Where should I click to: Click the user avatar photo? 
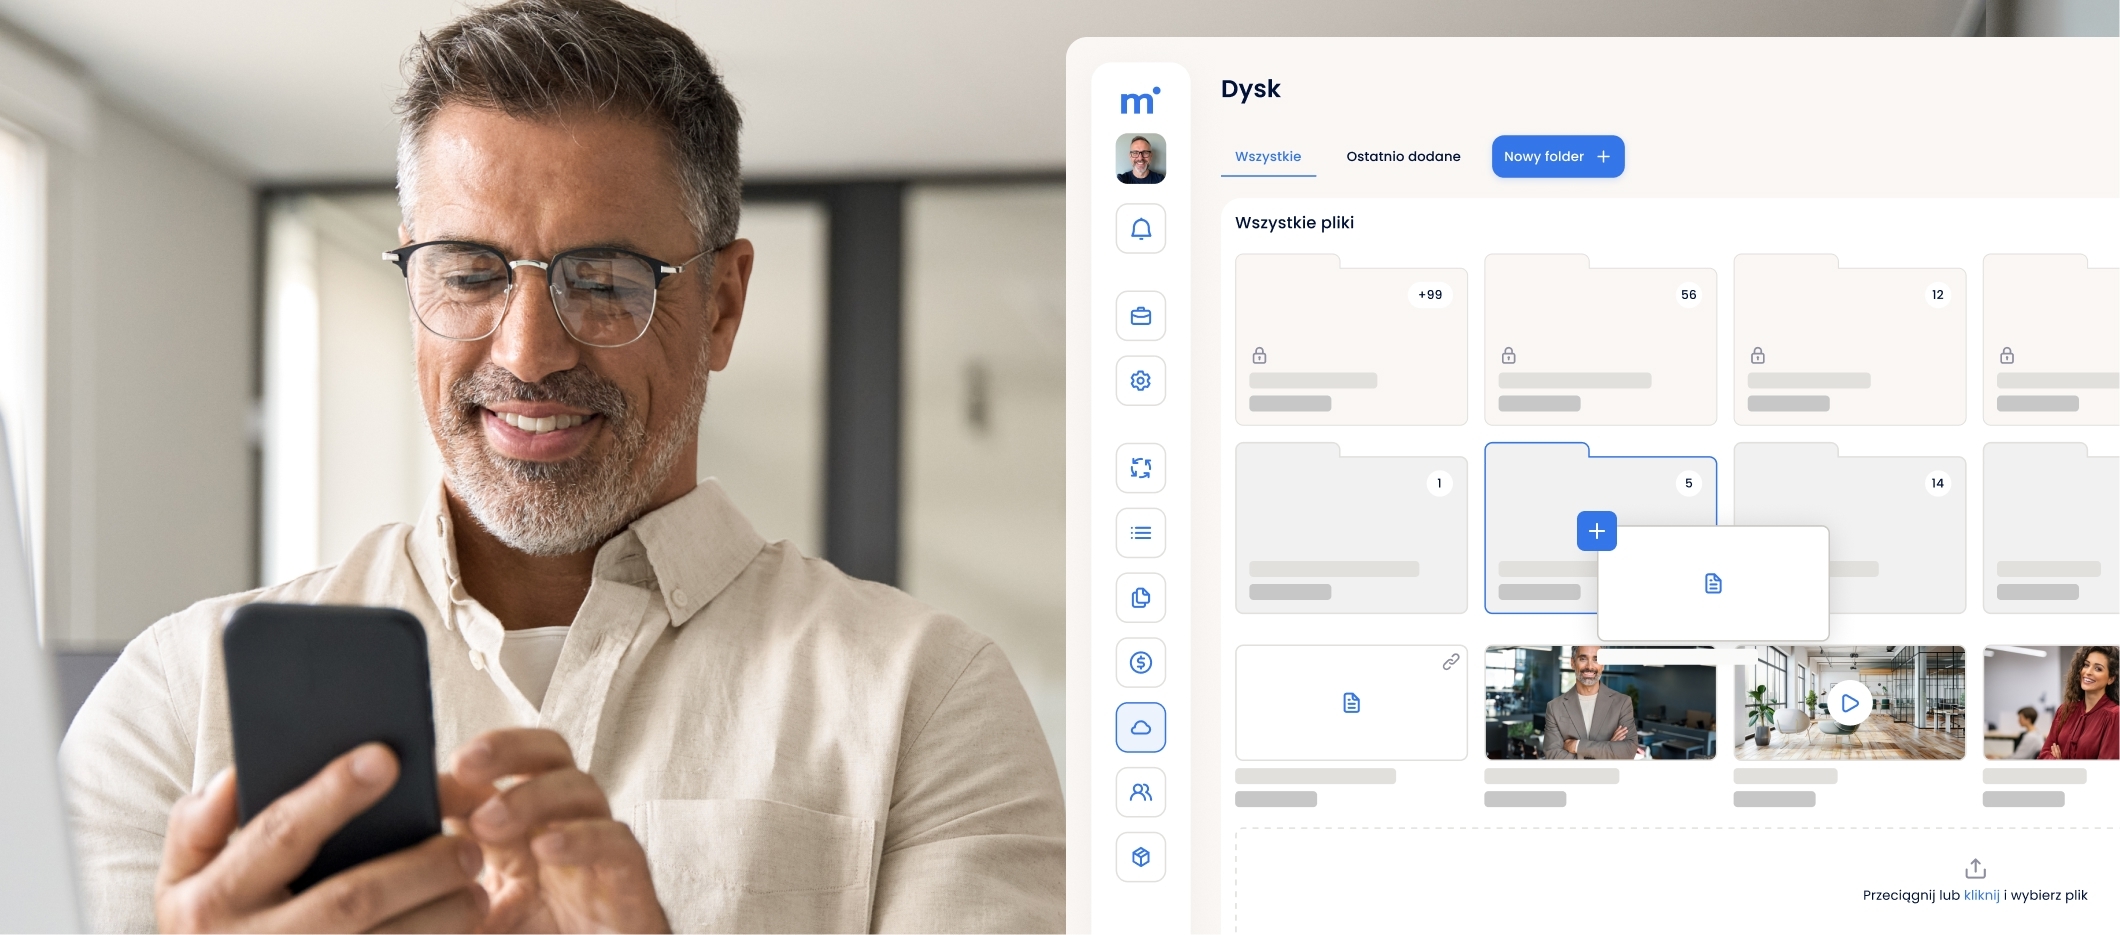1140,158
